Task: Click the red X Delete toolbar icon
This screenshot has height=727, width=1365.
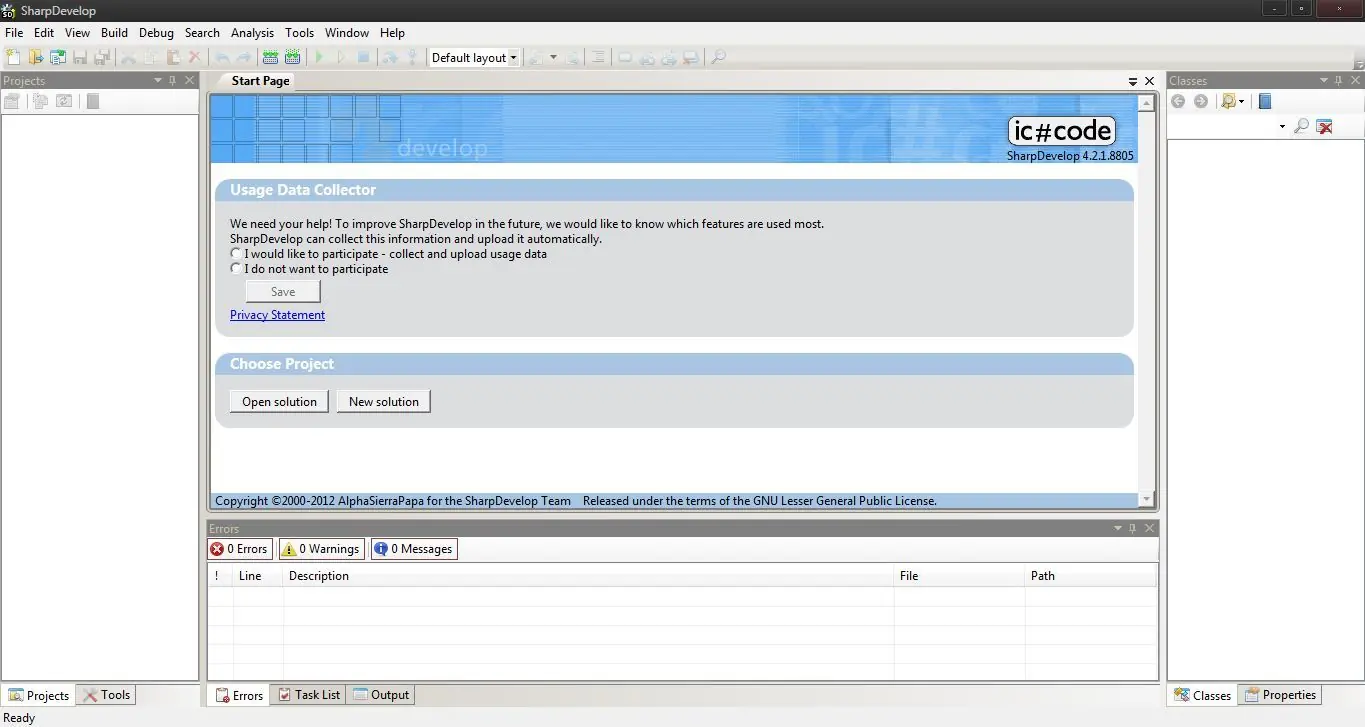Action: pyautogui.click(x=195, y=58)
